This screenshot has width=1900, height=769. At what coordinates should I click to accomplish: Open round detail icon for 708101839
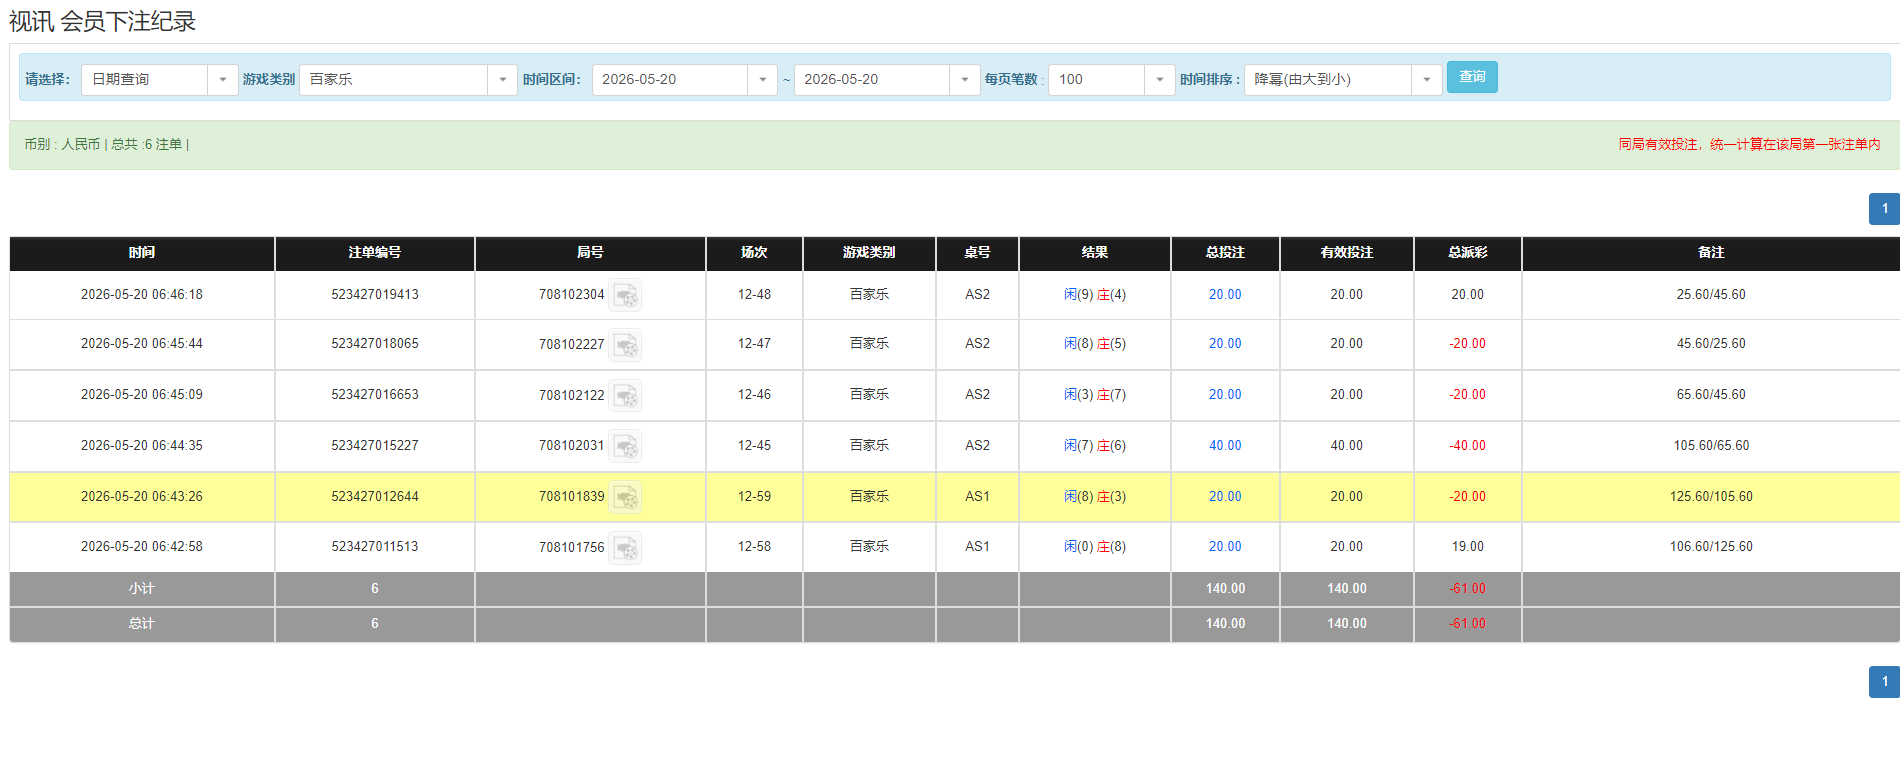626,497
